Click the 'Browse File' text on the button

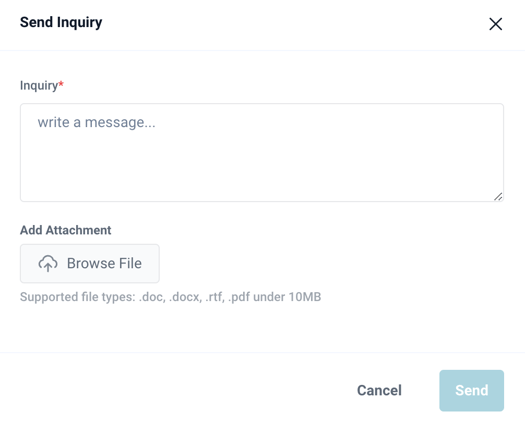[x=104, y=263]
